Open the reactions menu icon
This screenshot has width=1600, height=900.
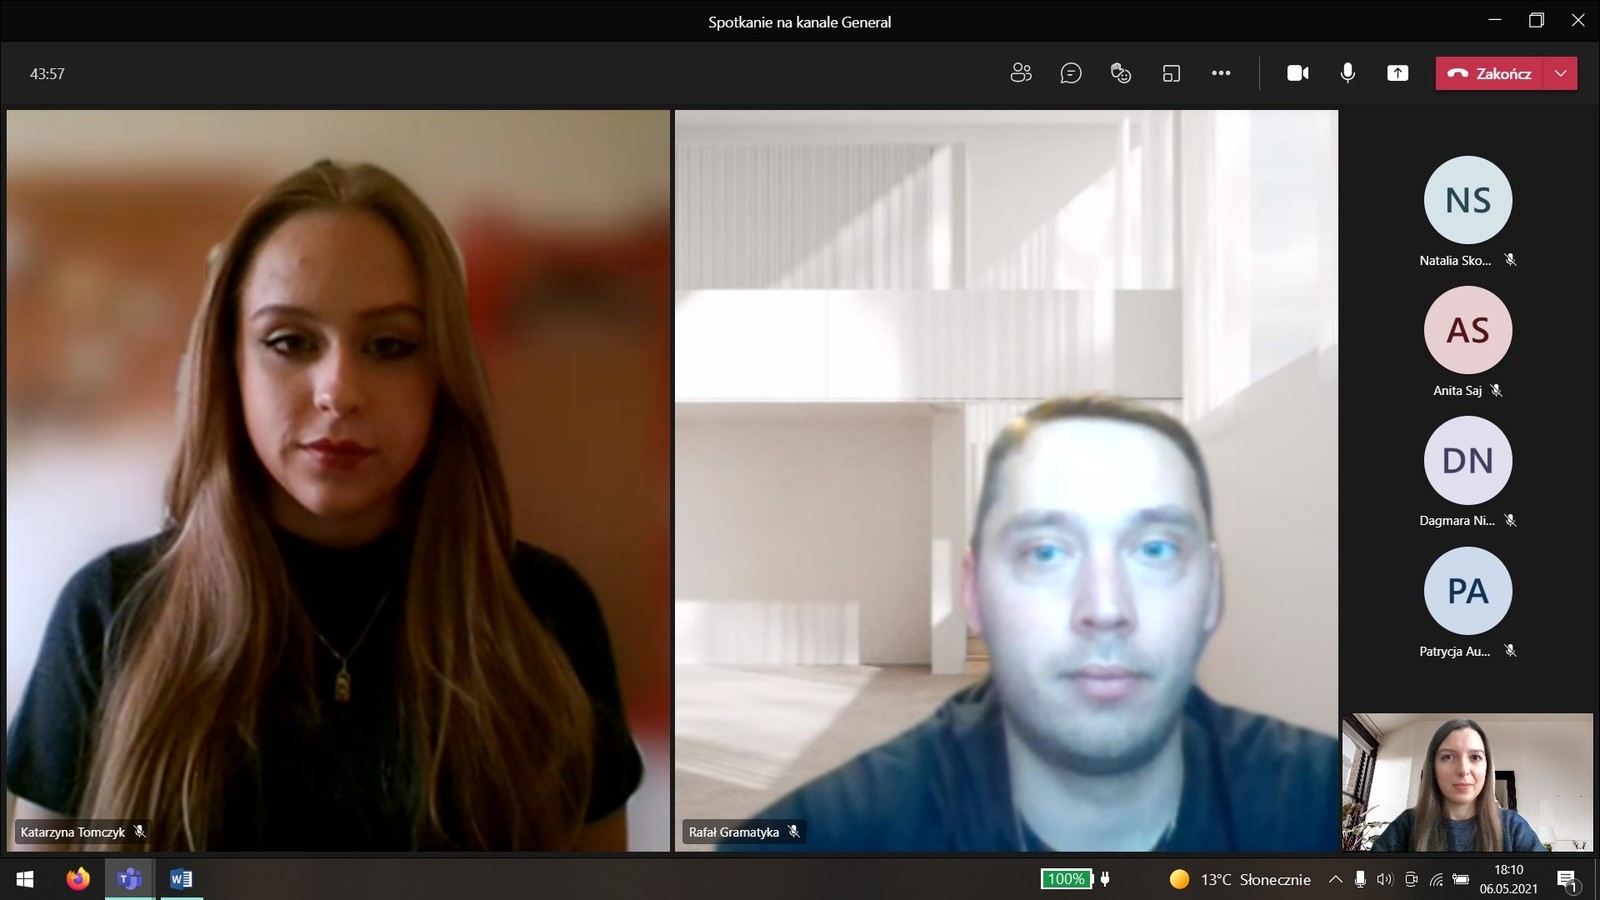(x=1121, y=73)
